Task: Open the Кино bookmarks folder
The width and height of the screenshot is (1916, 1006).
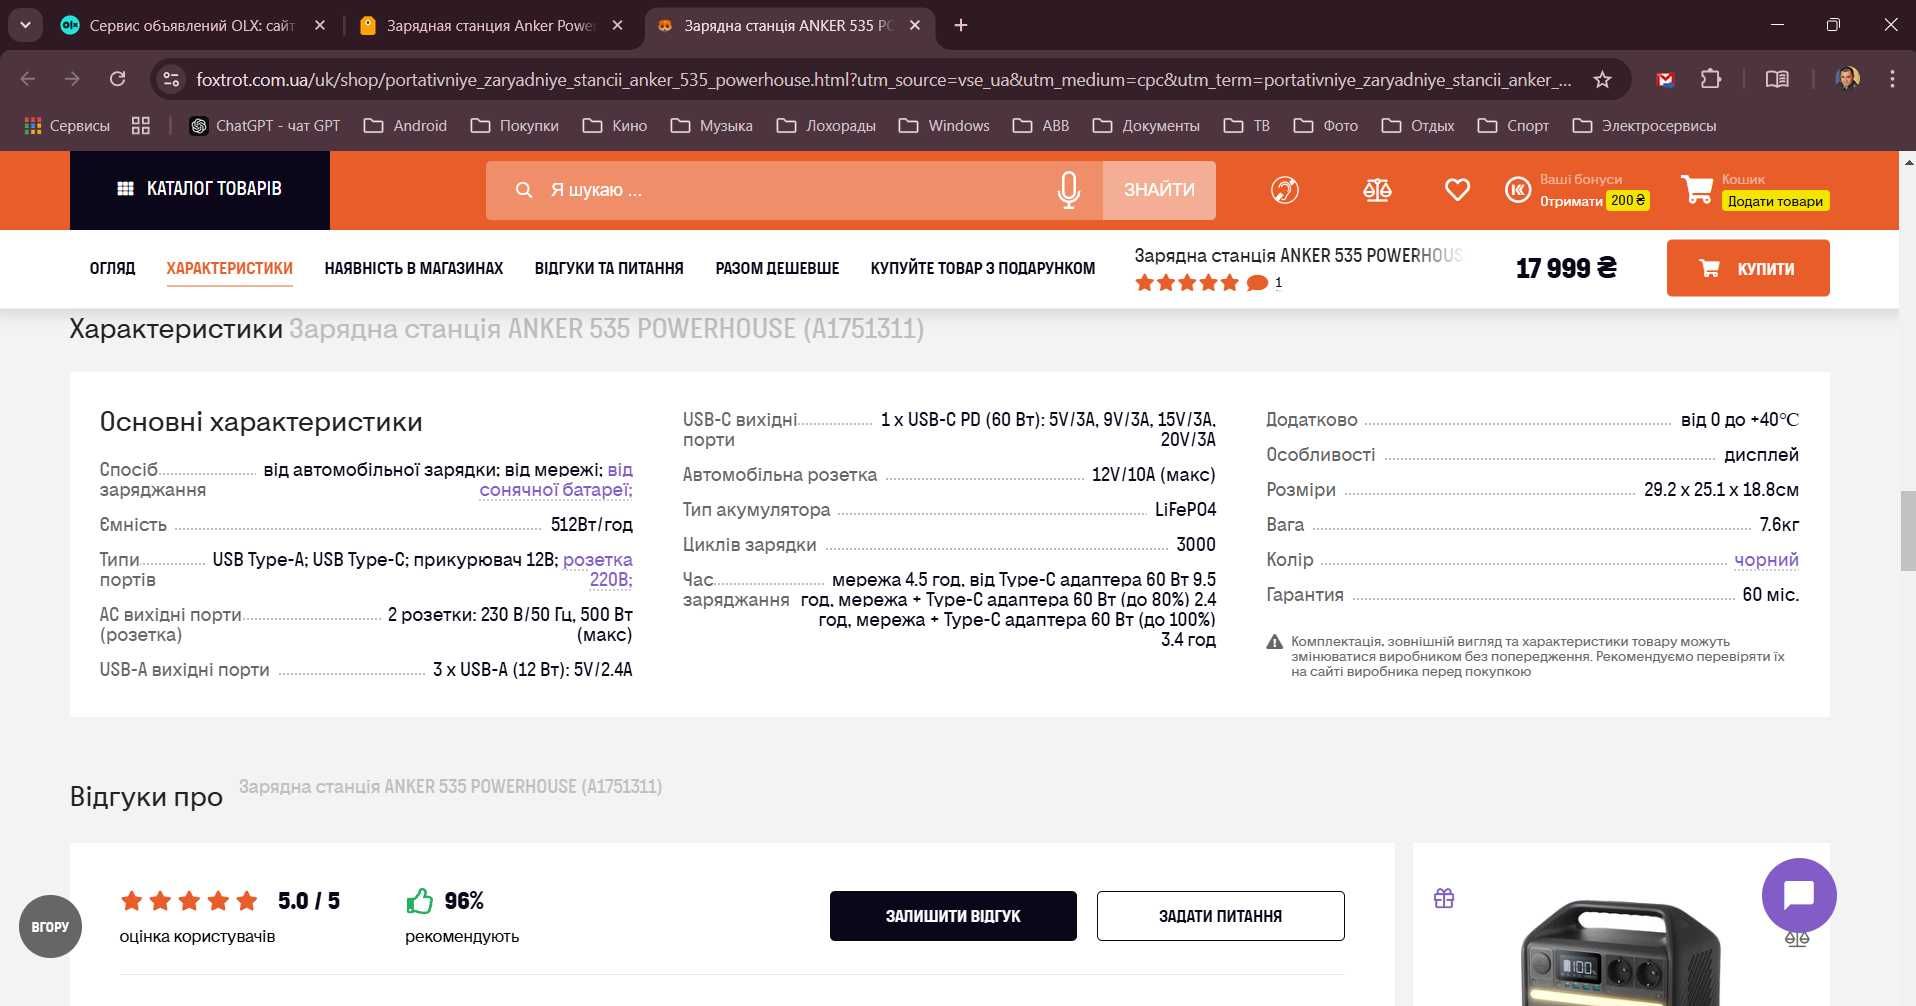Action: (x=615, y=126)
